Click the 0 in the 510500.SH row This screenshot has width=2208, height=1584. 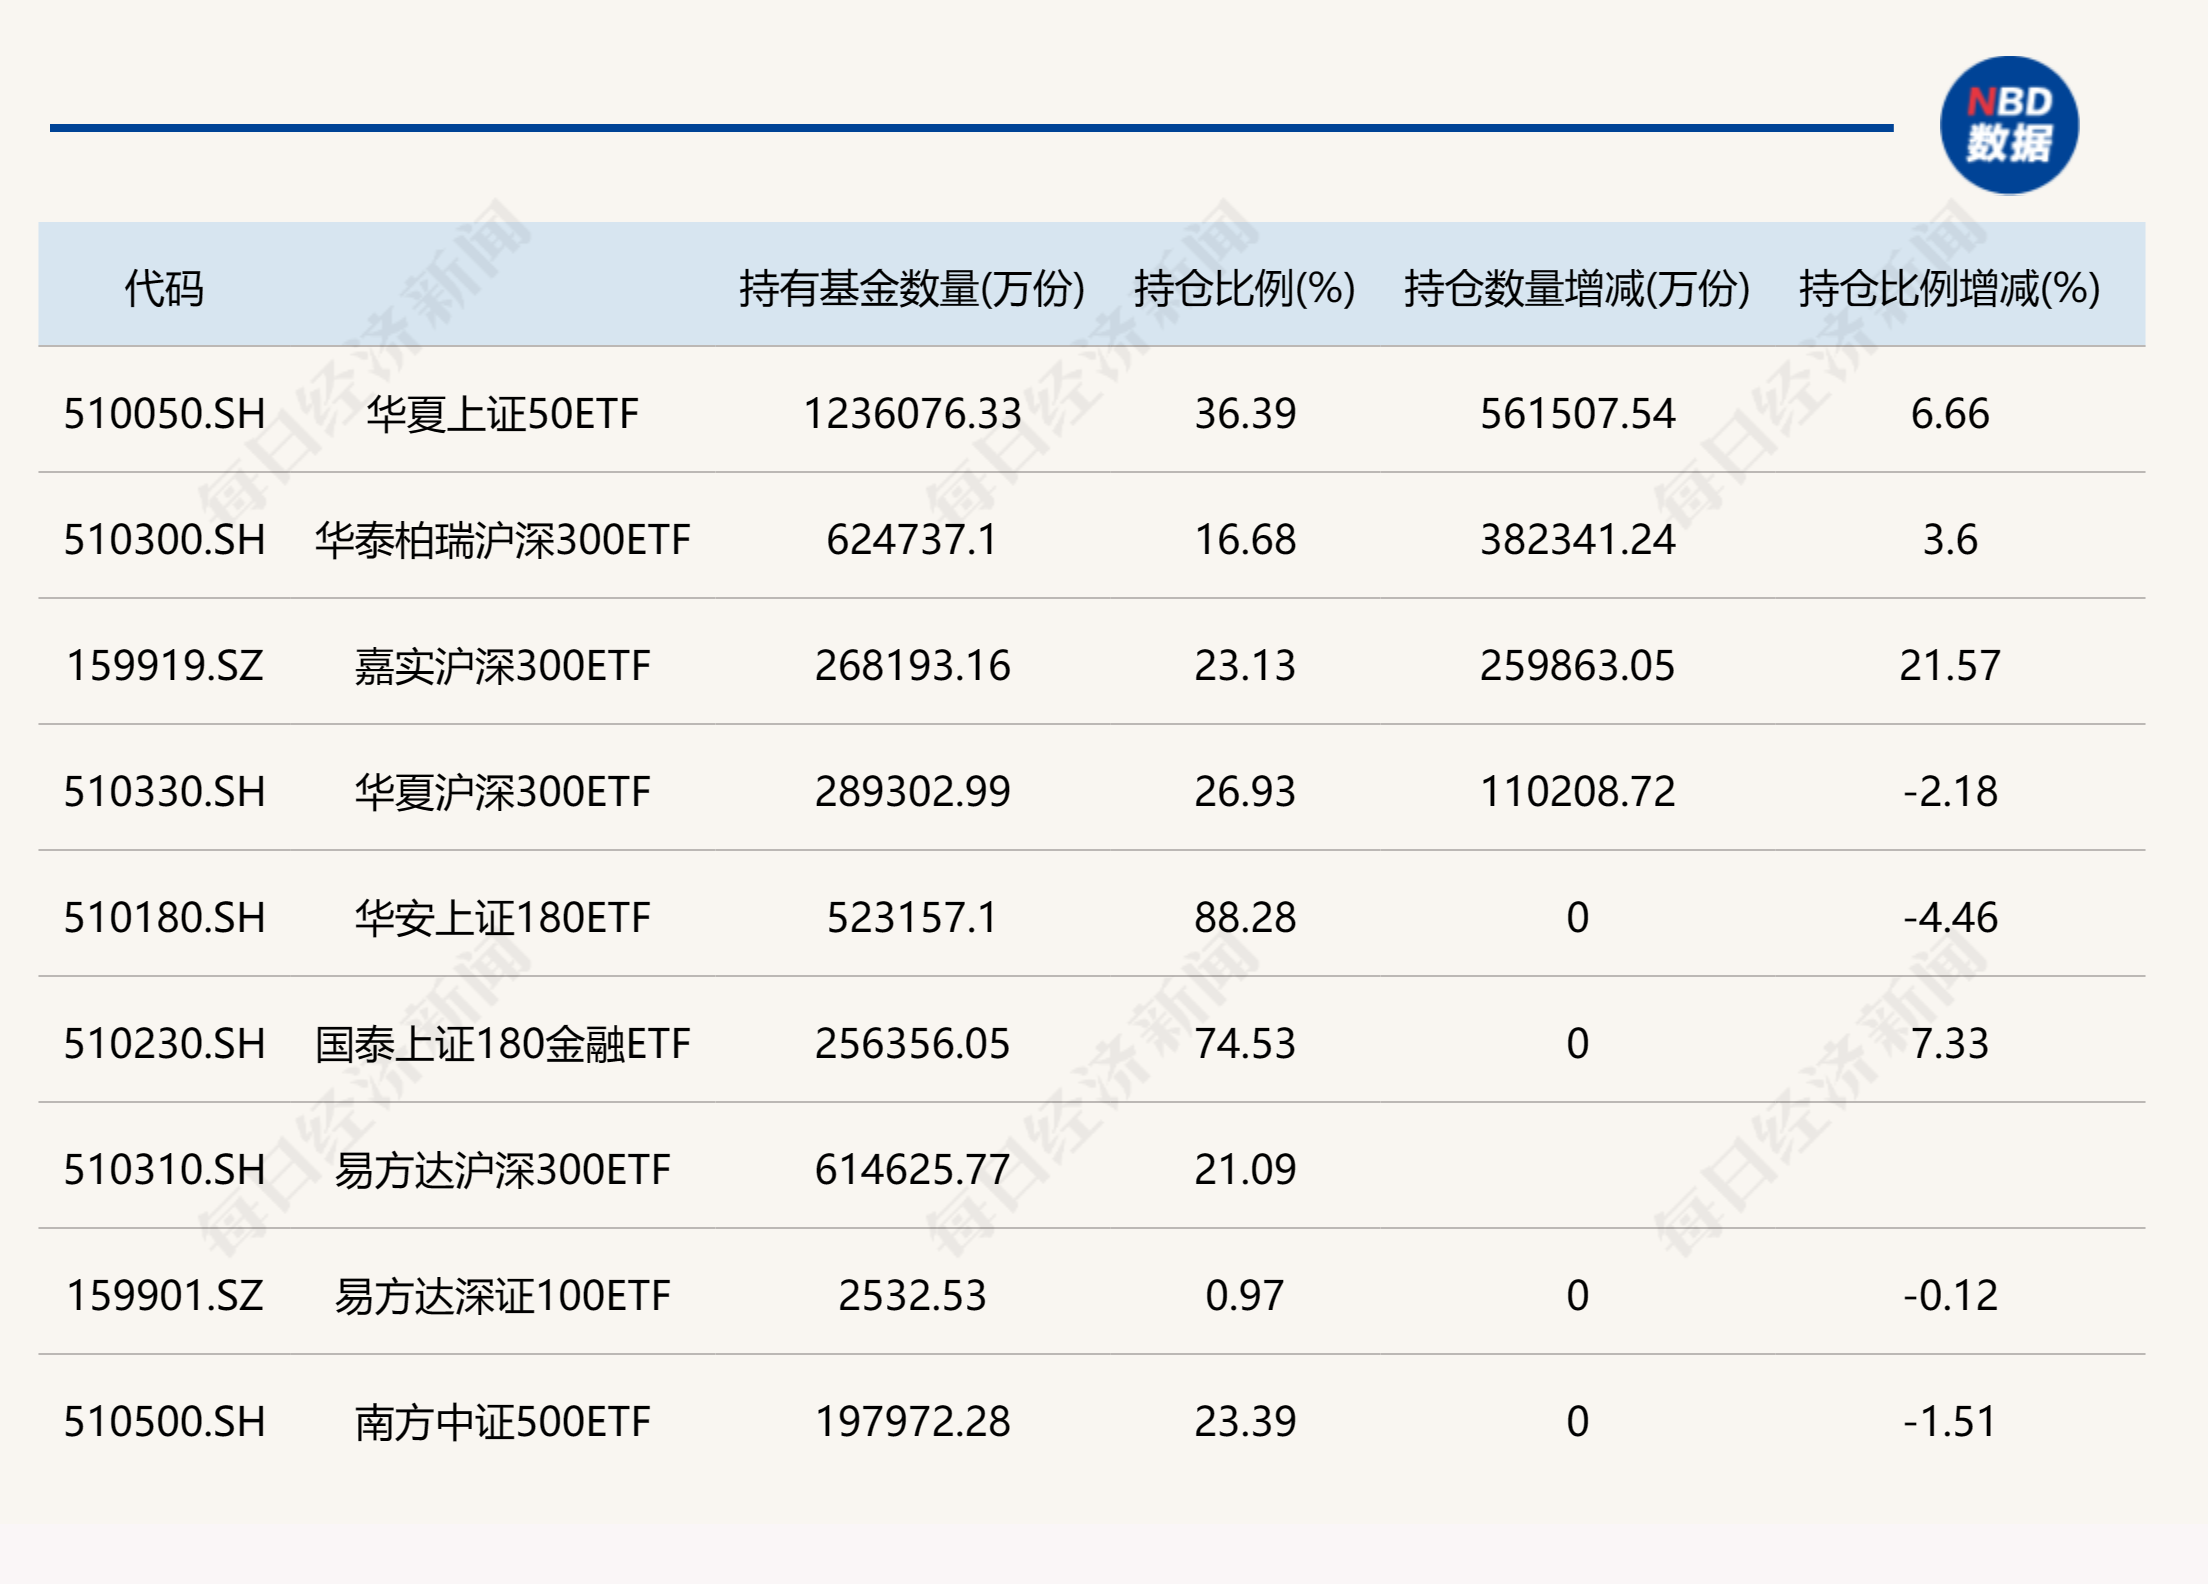click(x=1577, y=1421)
